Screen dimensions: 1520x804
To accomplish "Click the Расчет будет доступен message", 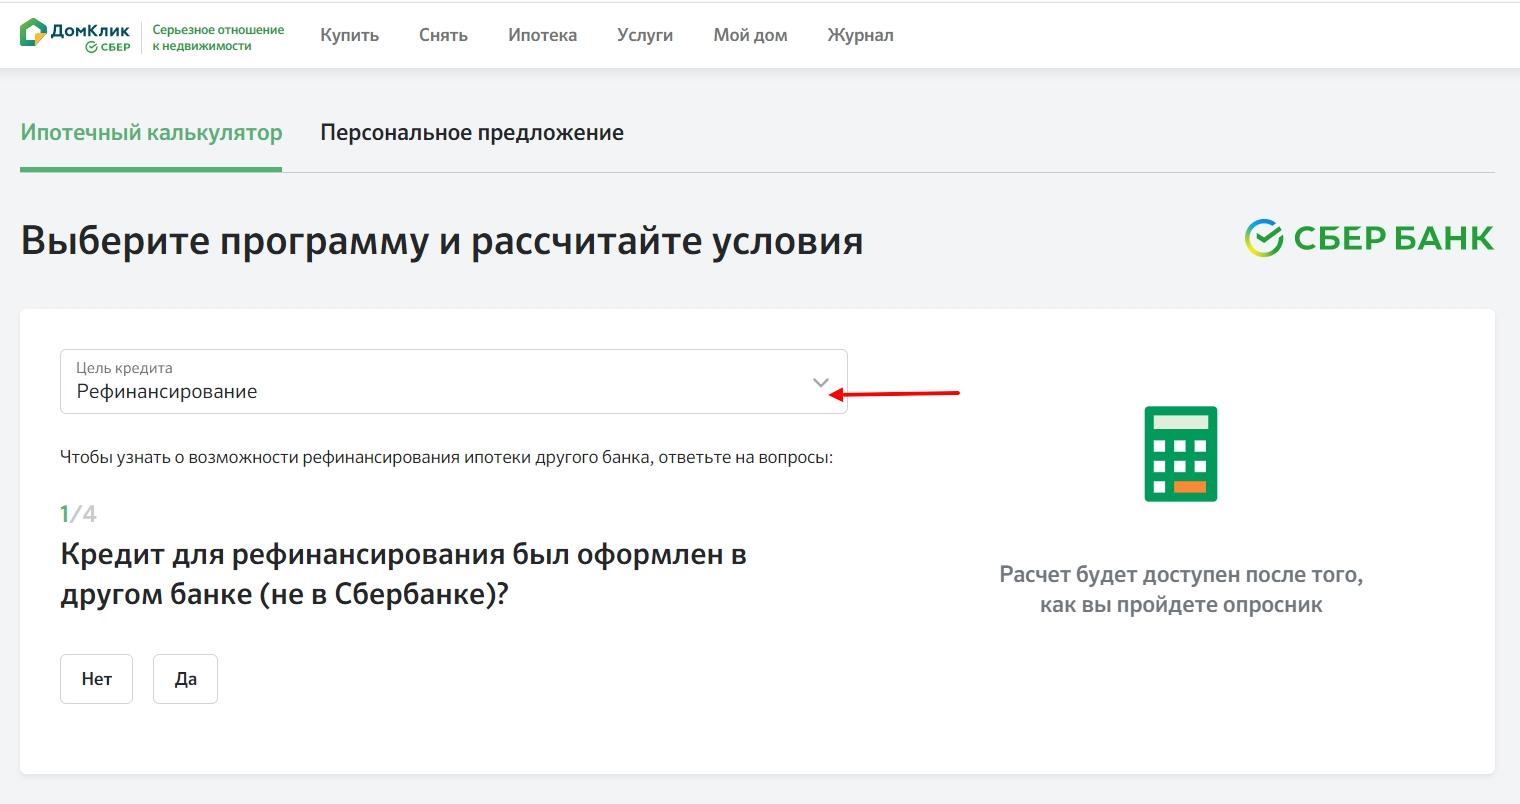I will click(1181, 590).
